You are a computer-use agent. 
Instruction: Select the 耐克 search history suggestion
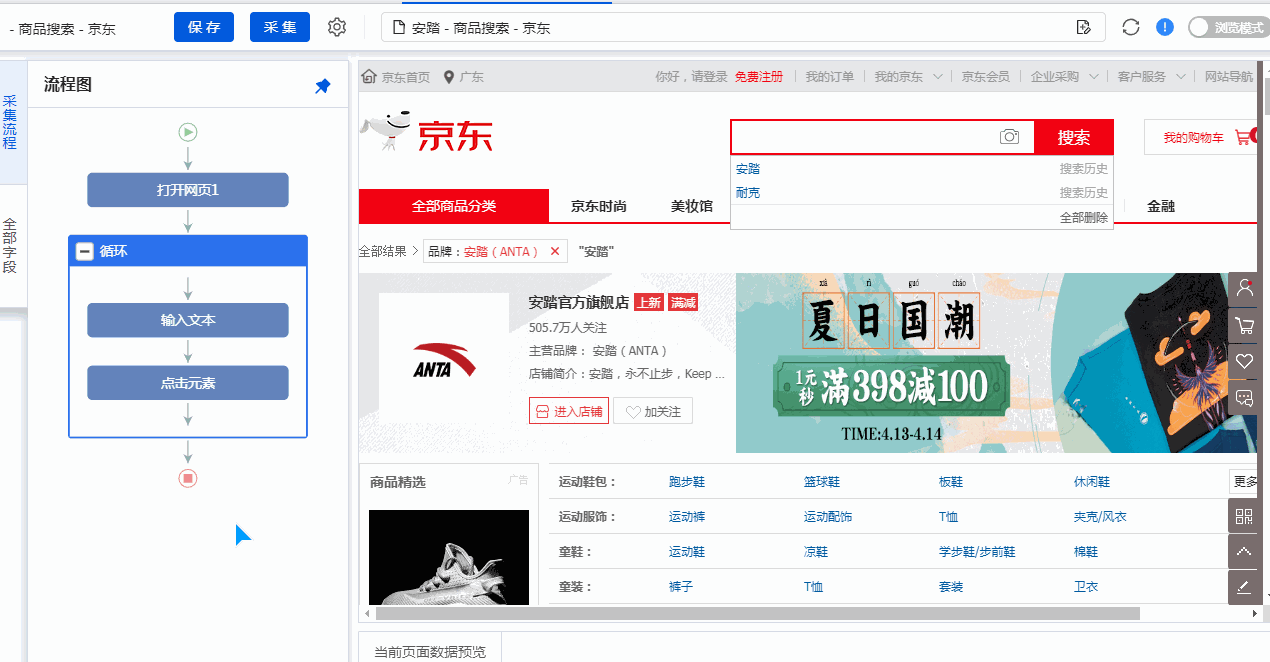[748, 192]
